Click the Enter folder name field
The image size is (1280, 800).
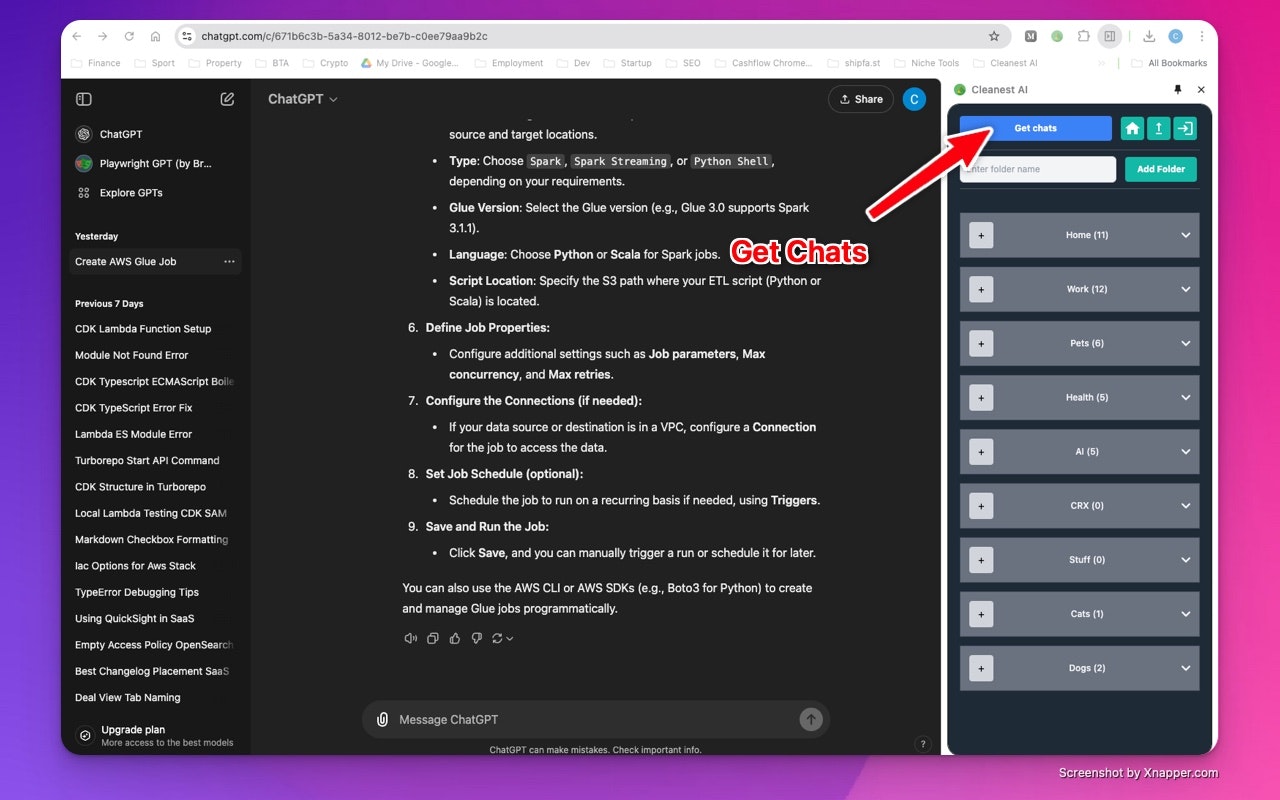(x=1038, y=169)
